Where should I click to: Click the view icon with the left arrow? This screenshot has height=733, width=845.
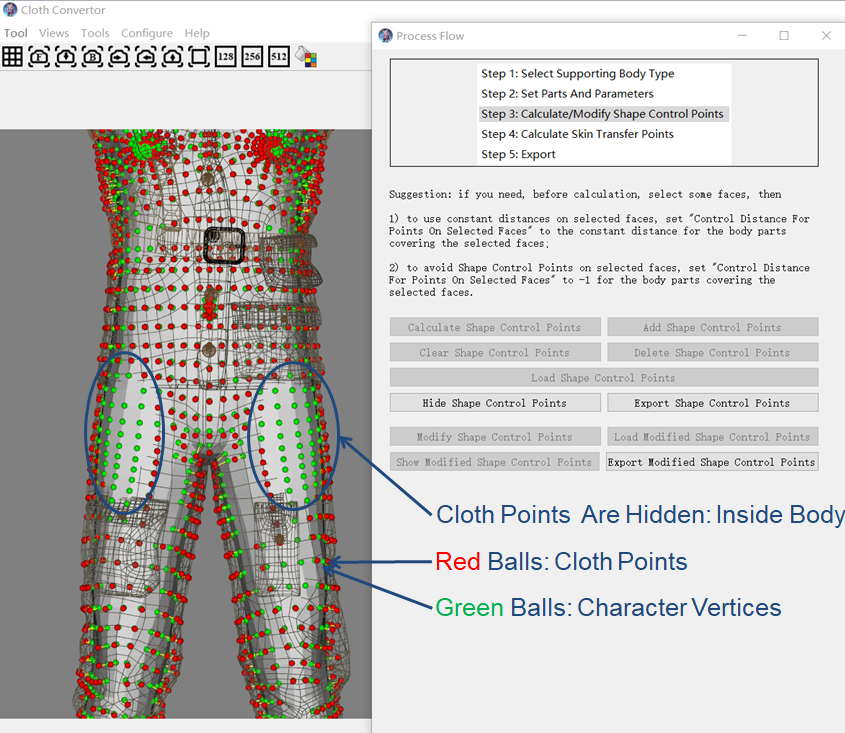(146, 57)
